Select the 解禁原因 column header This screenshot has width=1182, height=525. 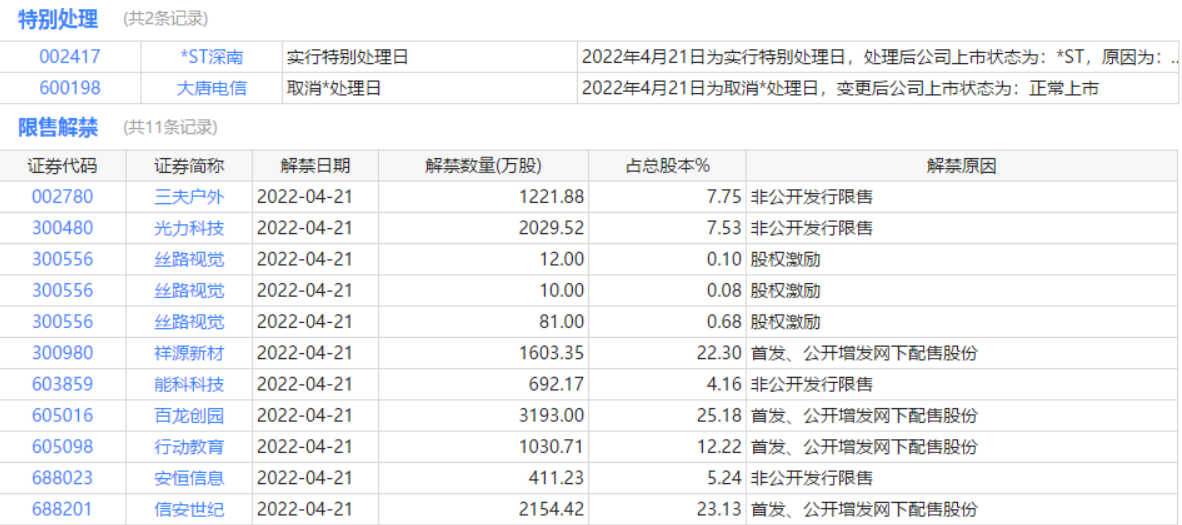(962, 166)
